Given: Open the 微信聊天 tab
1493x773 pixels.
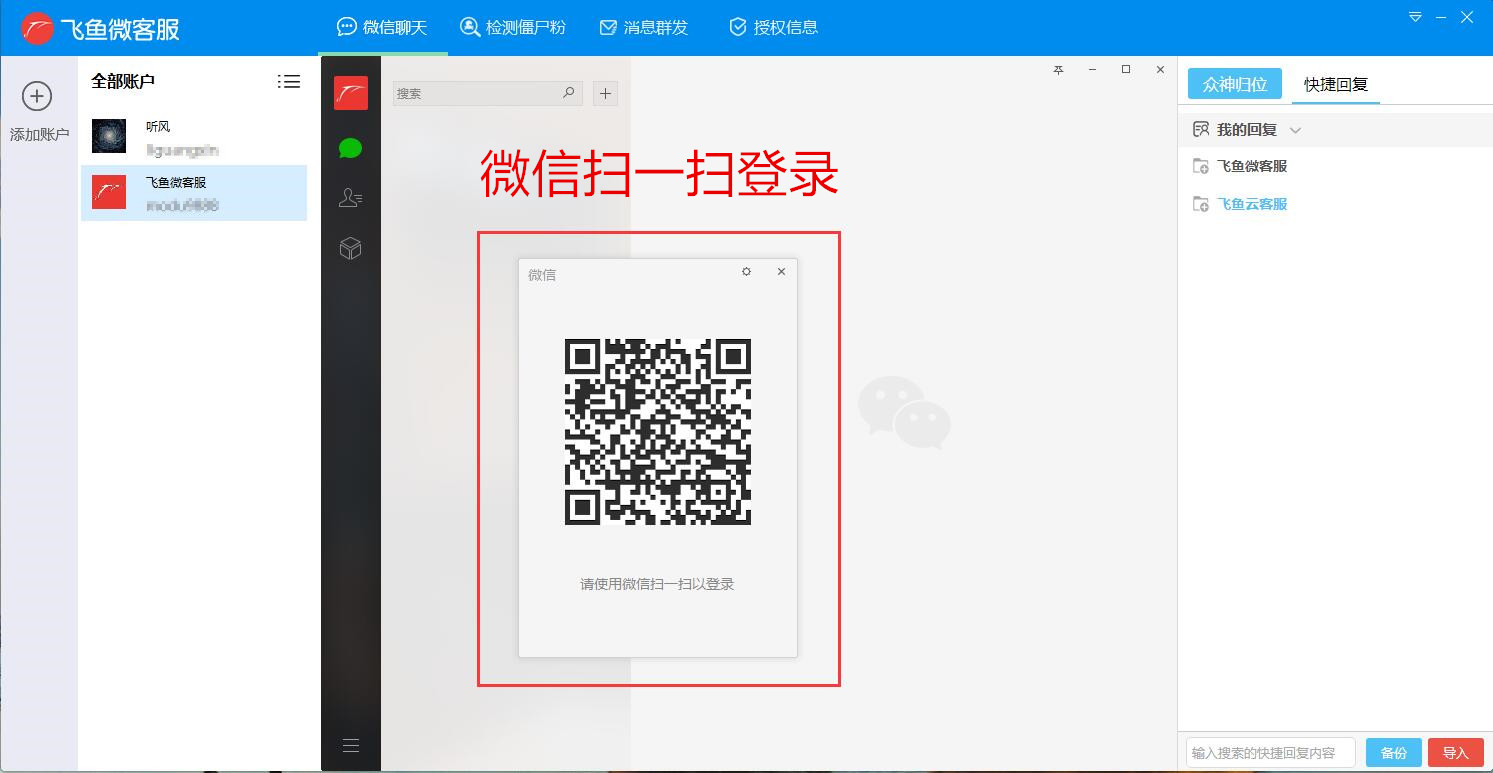Looking at the screenshot, I should tap(383, 27).
